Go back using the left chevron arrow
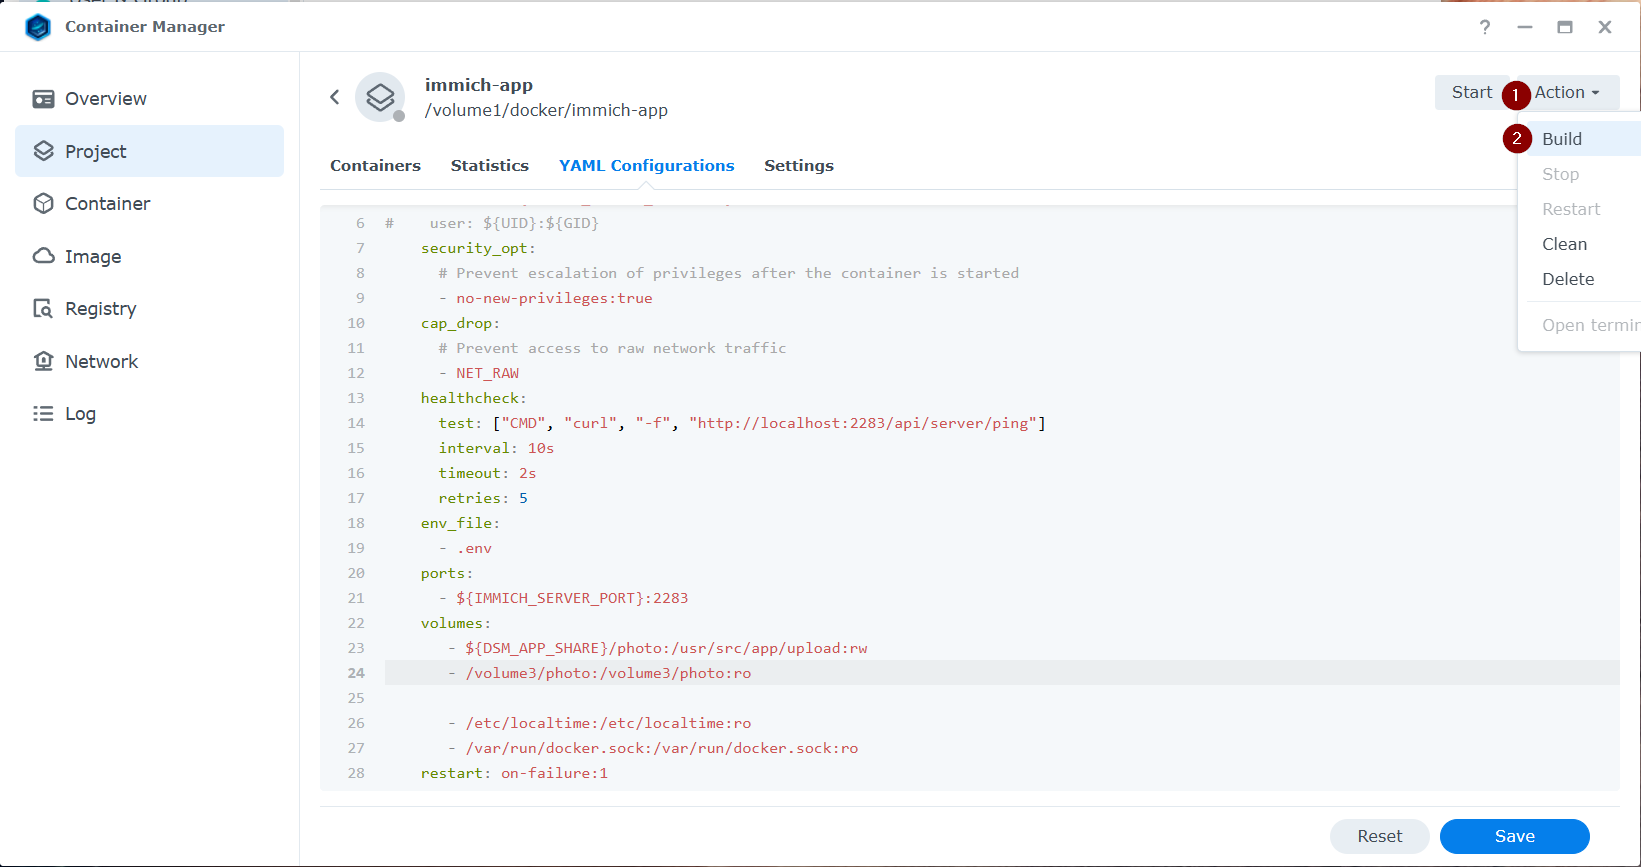The height and width of the screenshot is (867, 1641). [x=335, y=97]
